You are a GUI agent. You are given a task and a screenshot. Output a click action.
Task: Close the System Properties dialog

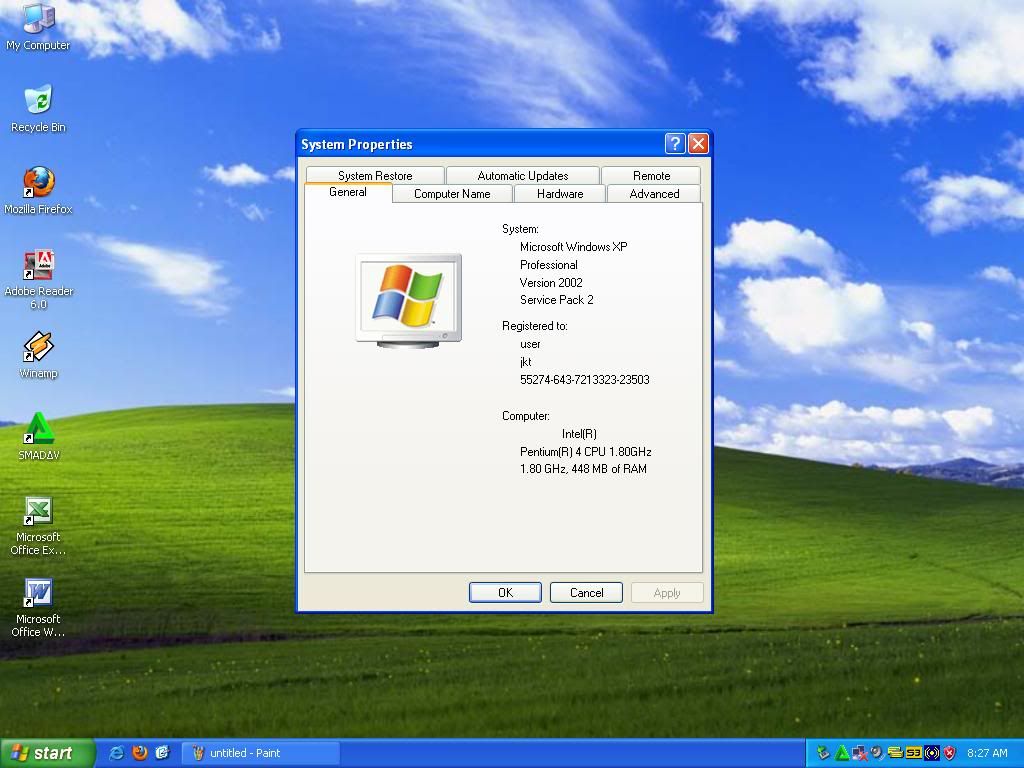(x=698, y=144)
